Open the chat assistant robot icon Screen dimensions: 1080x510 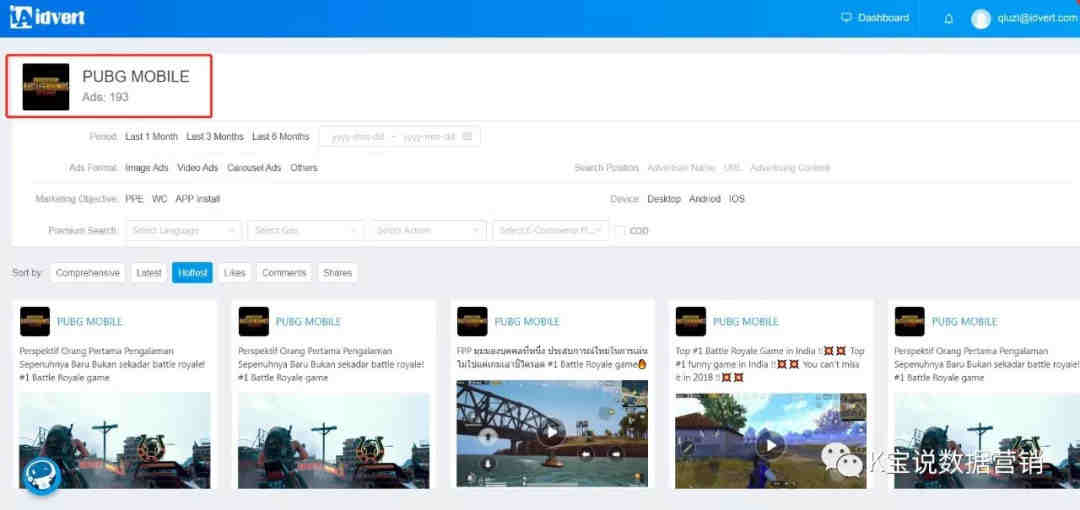(x=42, y=476)
